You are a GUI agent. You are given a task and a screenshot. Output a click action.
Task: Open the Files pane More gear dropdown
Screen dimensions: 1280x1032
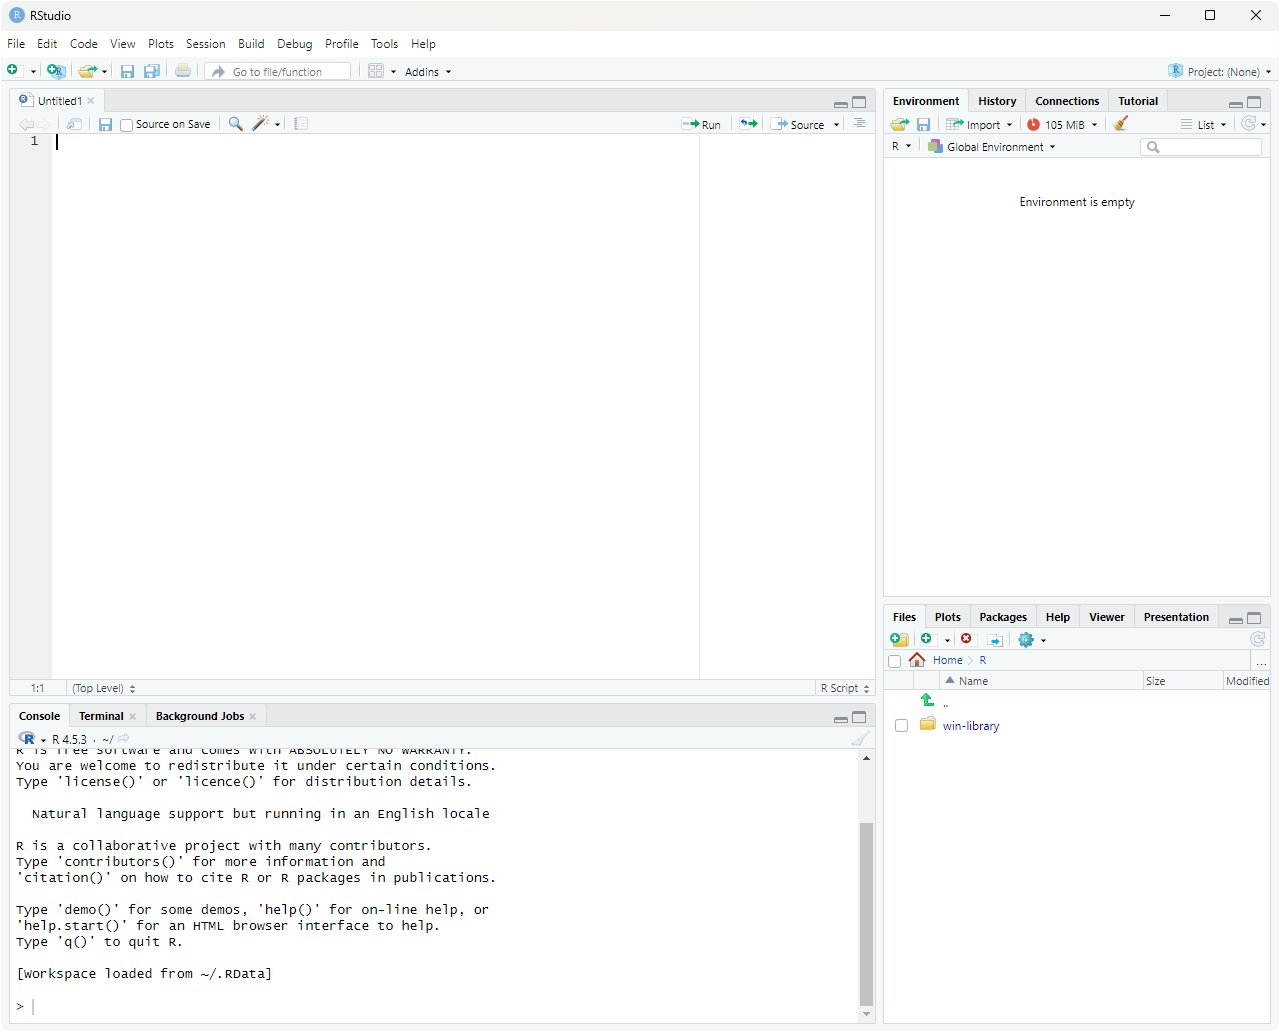point(1031,640)
